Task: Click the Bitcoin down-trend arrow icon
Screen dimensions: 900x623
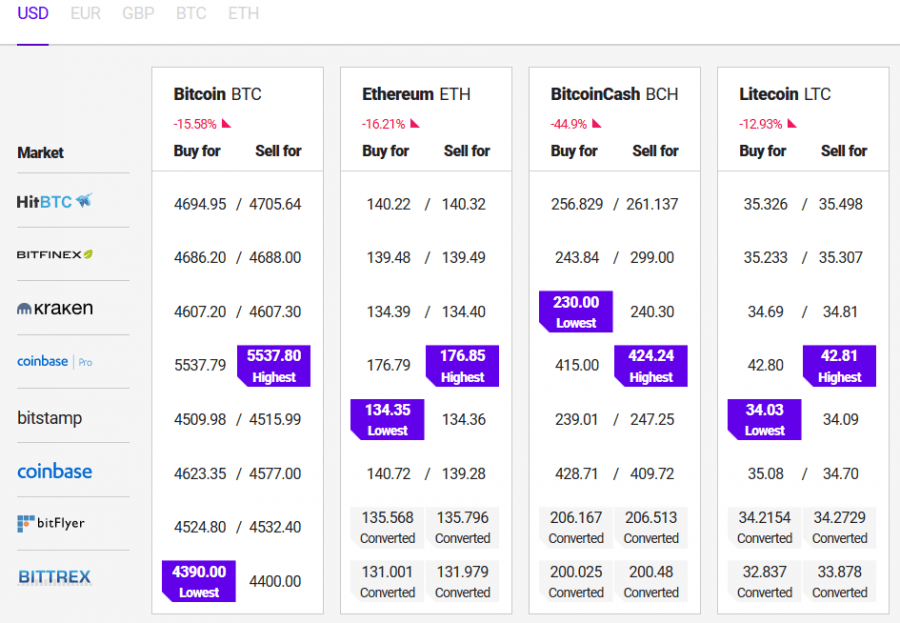Action: point(226,123)
